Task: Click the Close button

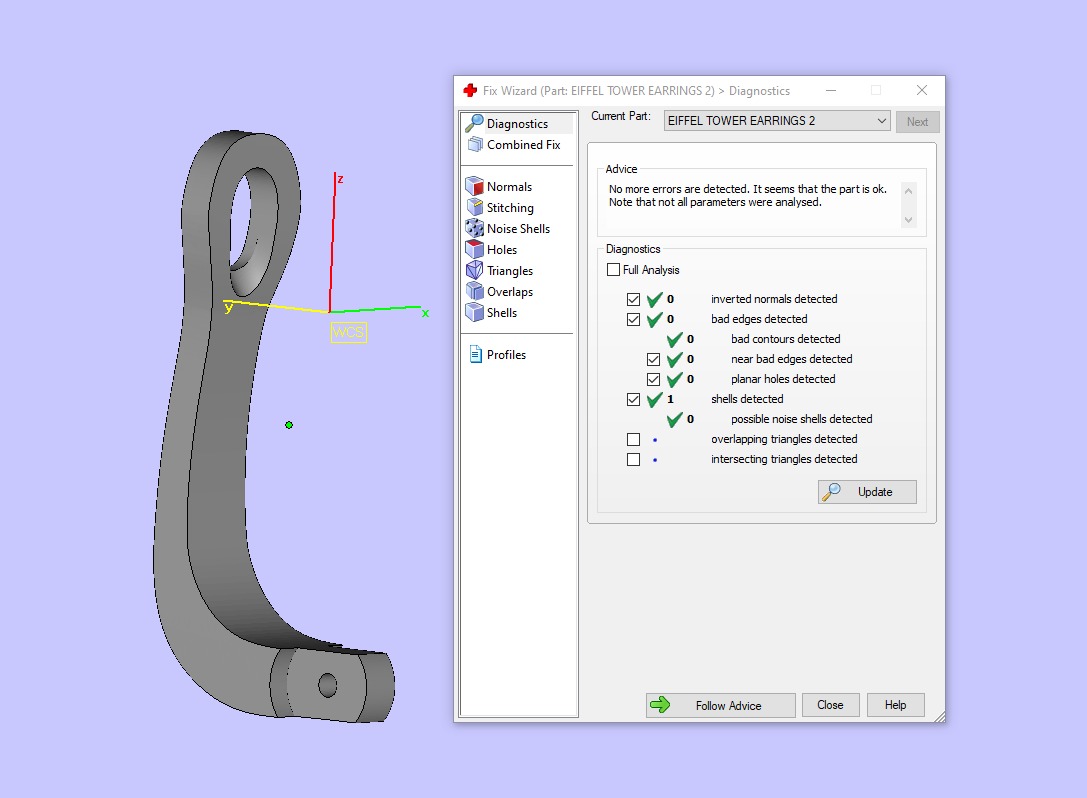Action: [x=831, y=705]
